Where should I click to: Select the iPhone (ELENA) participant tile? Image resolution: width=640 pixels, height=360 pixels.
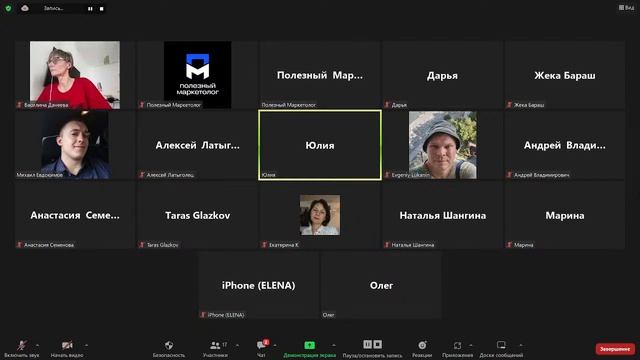(259, 285)
